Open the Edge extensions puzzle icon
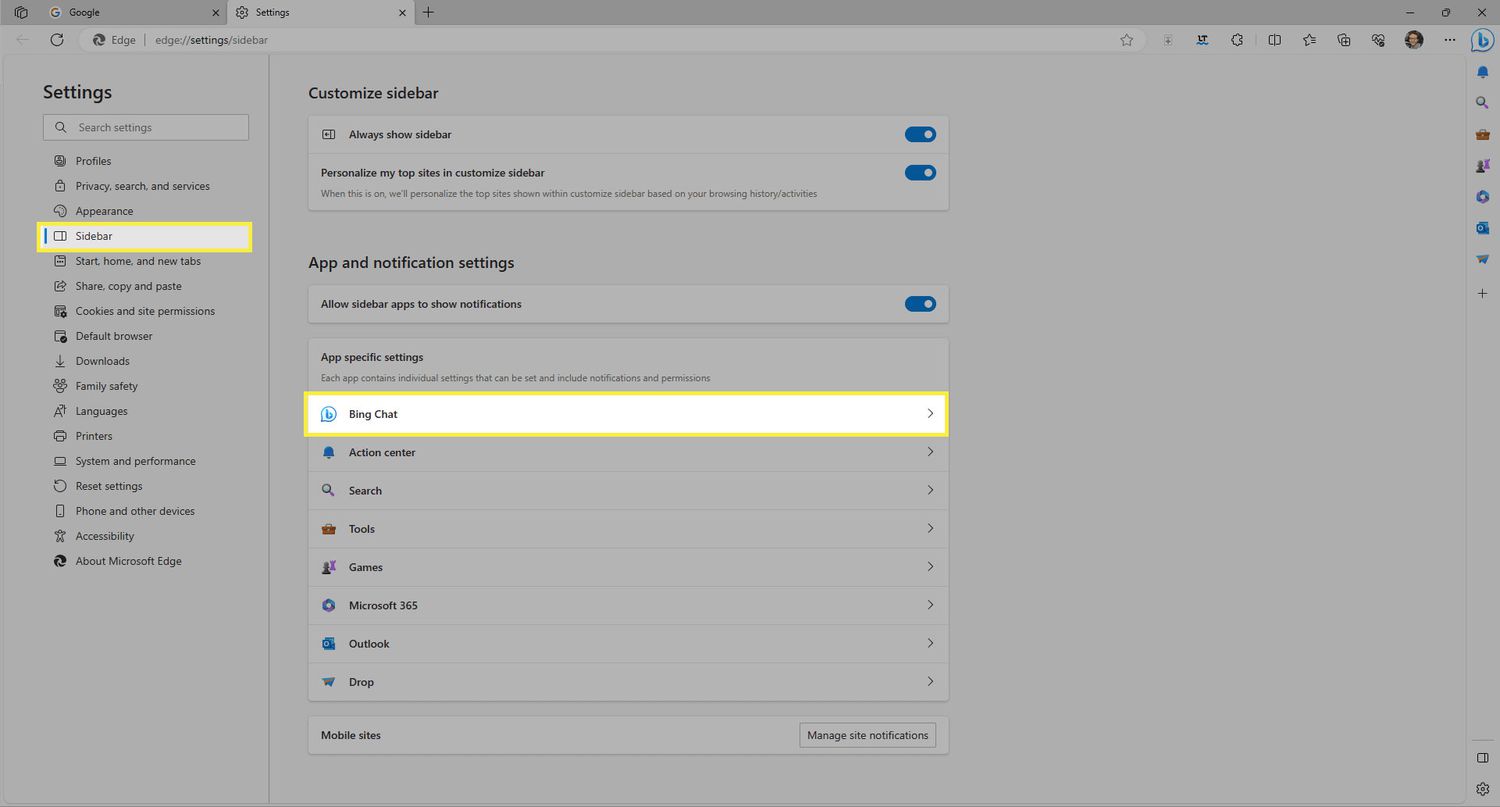 [x=1237, y=40]
